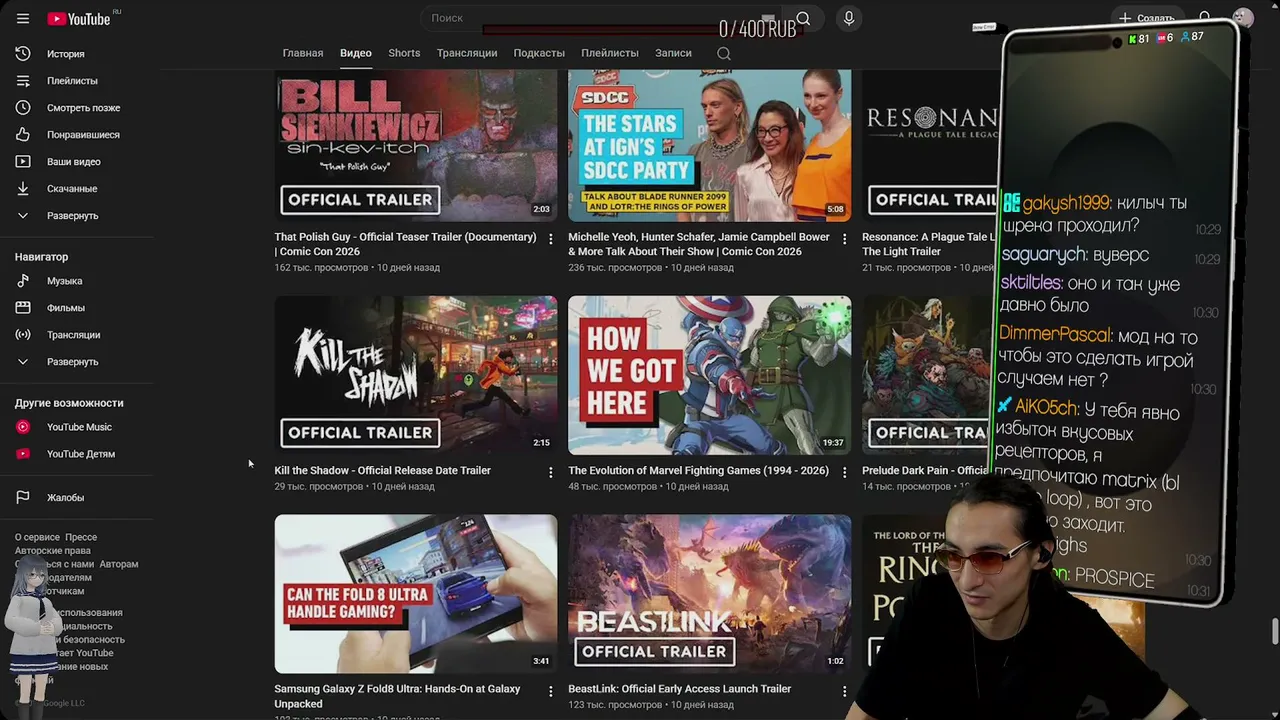Play the Kill the Shadow thumbnail

click(x=416, y=375)
